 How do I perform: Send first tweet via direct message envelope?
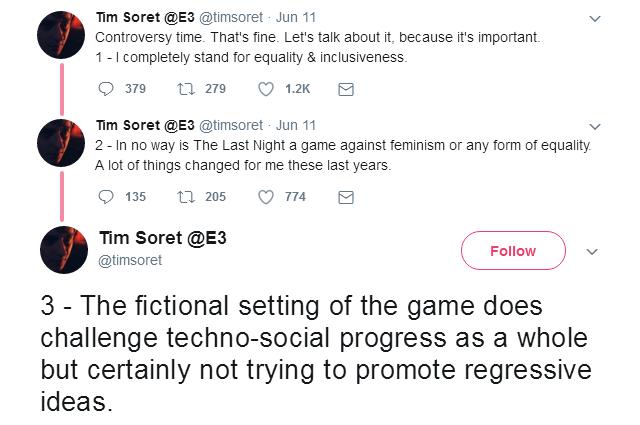[x=346, y=89]
